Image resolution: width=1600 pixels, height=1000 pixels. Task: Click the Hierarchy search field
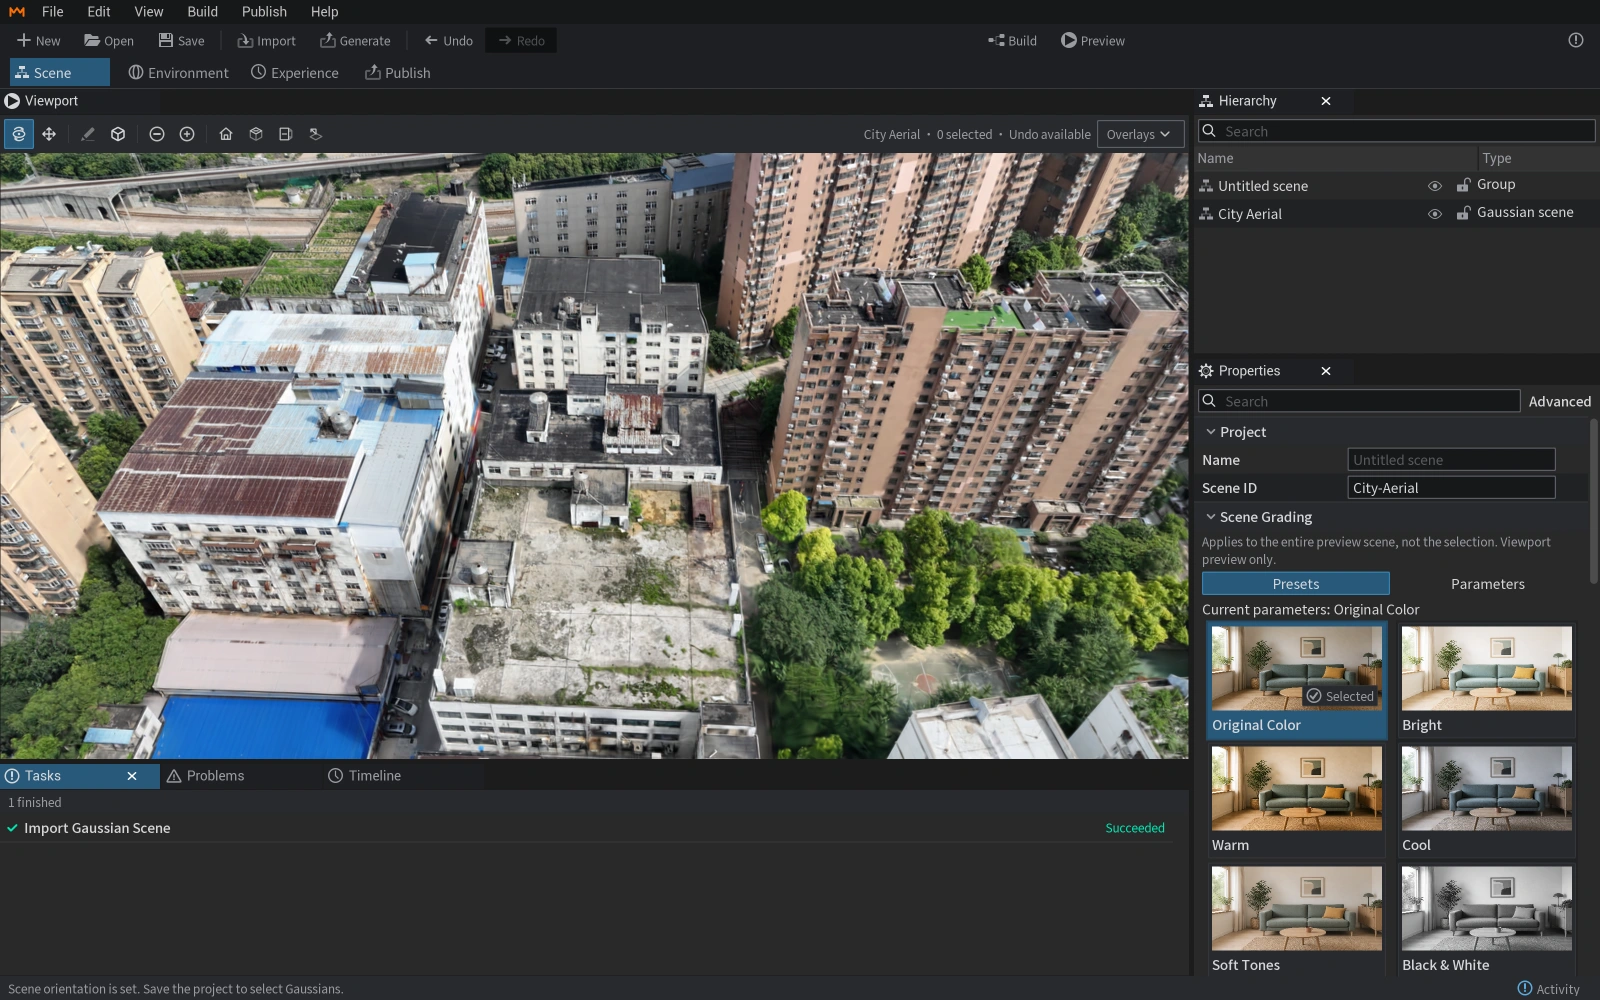1396,131
